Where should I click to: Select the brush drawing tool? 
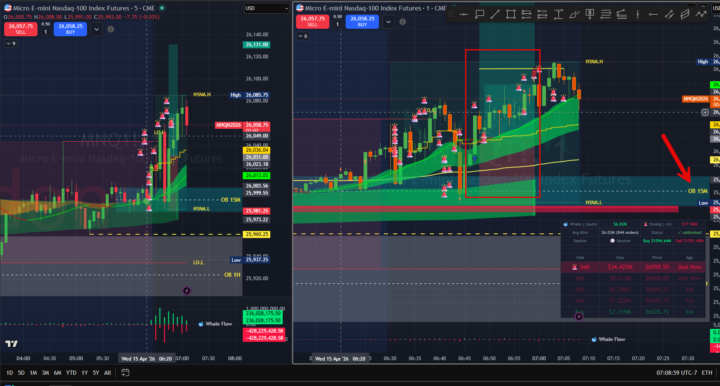574,15
